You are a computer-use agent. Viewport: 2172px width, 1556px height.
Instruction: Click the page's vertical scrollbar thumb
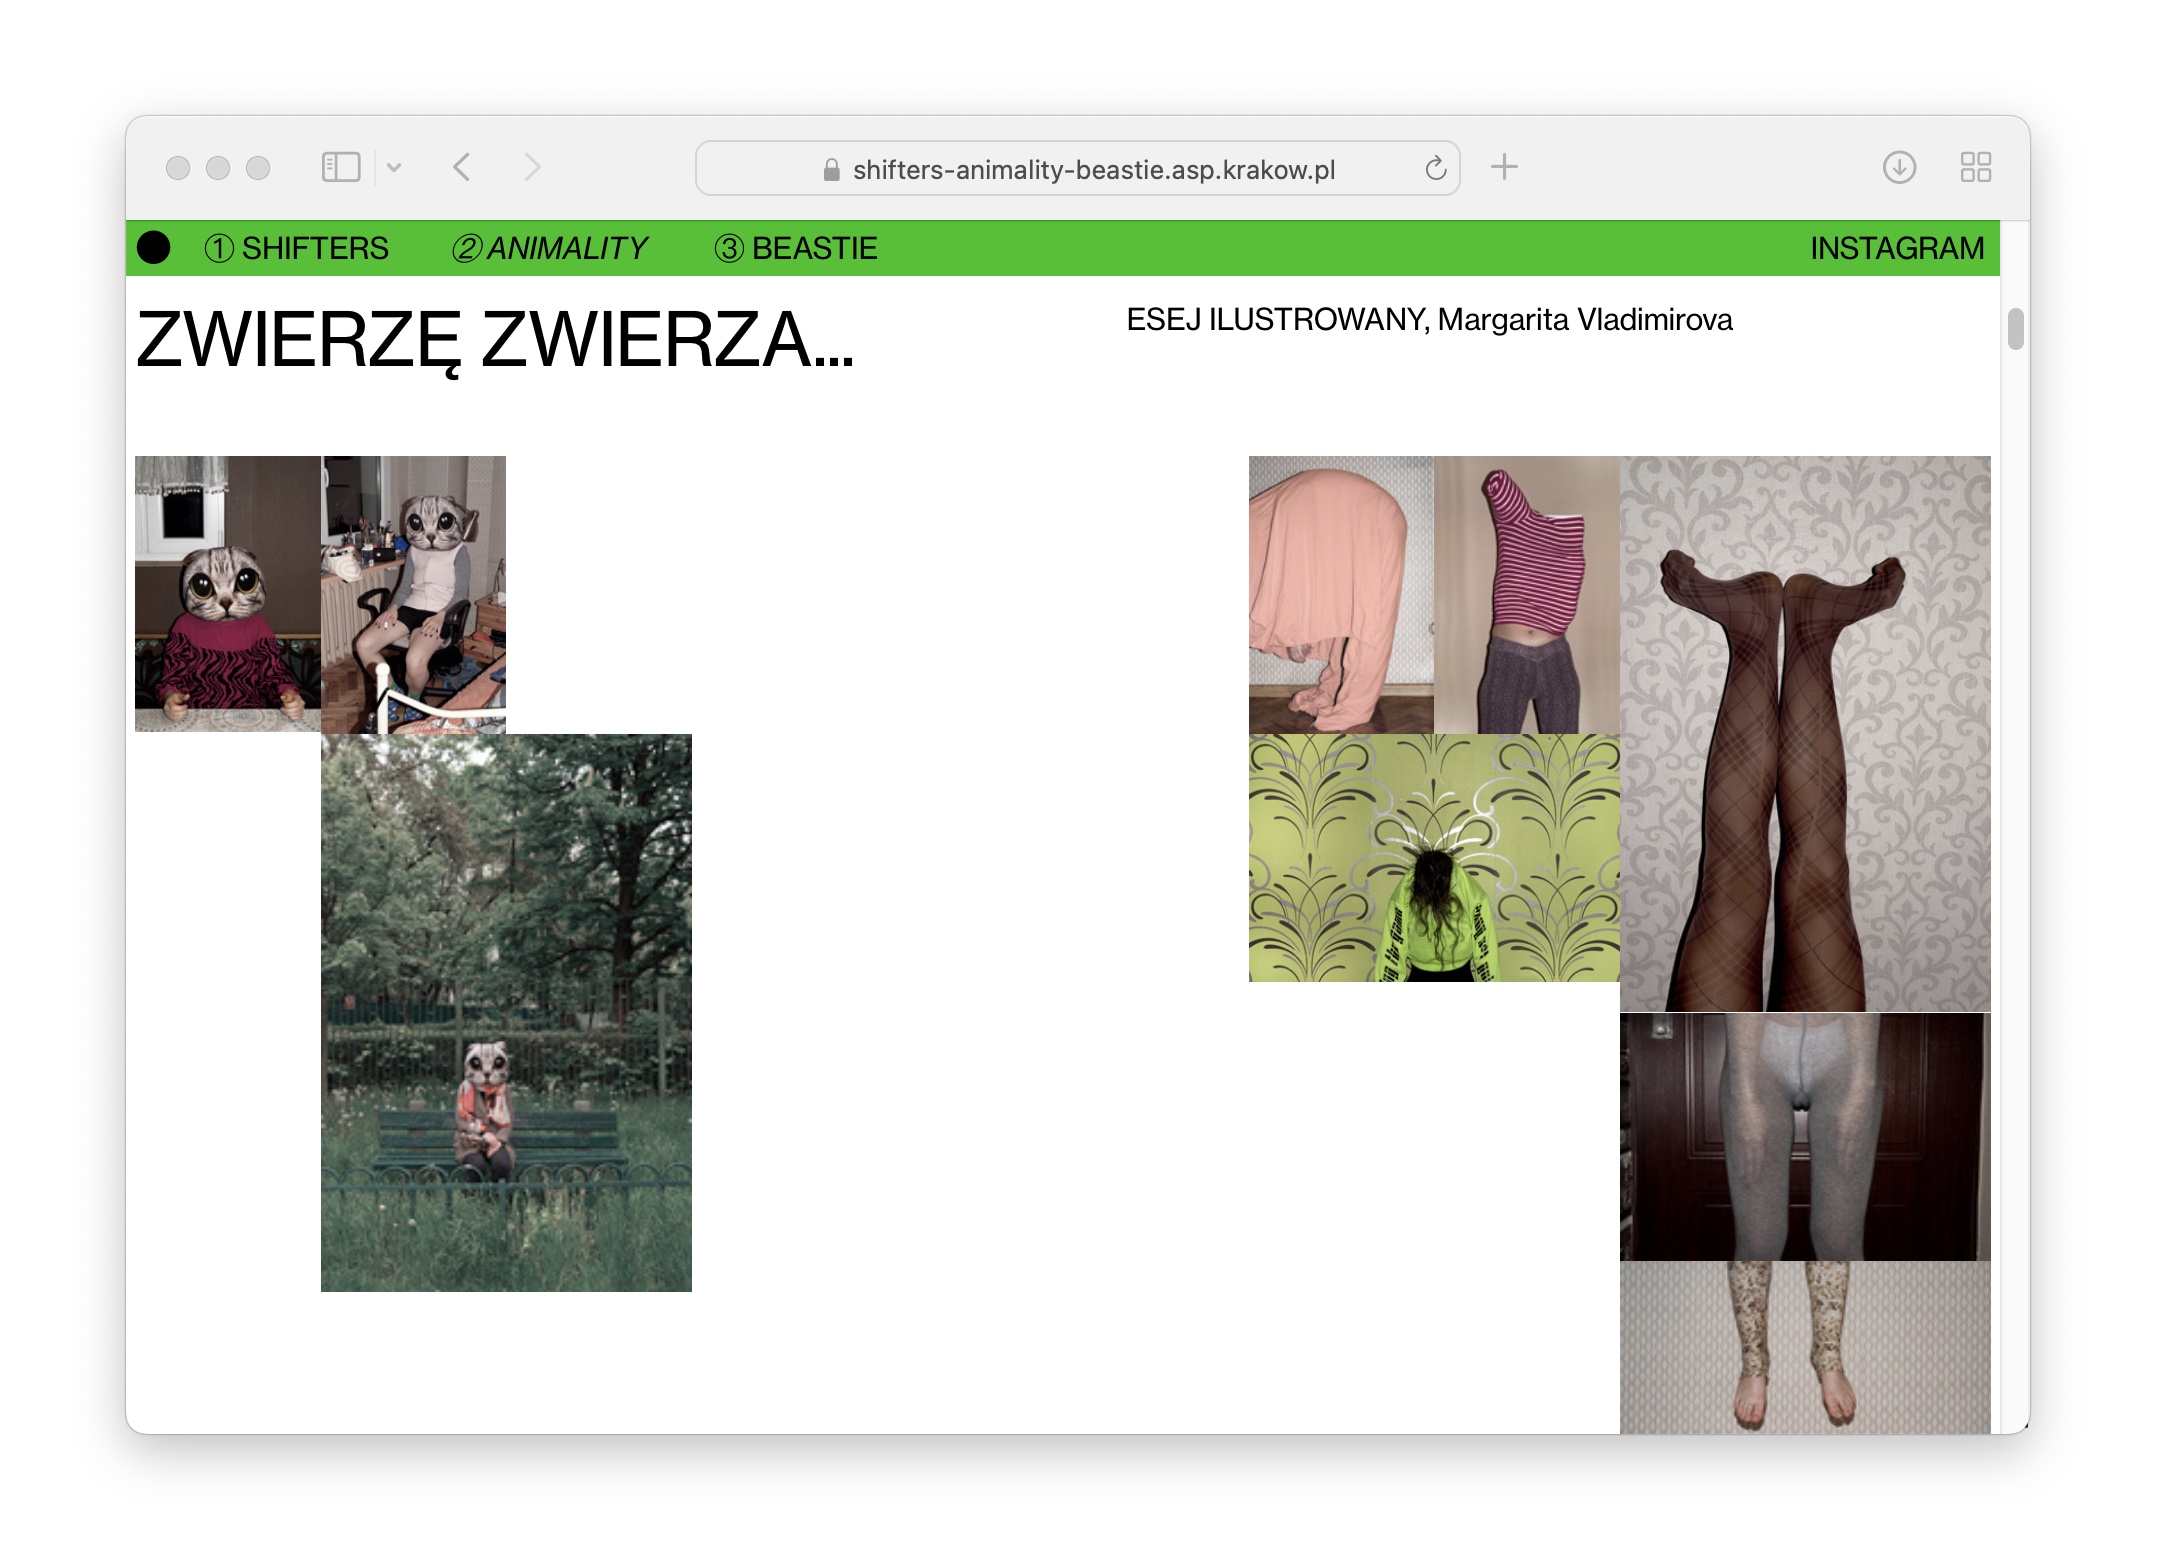(2015, 329)
